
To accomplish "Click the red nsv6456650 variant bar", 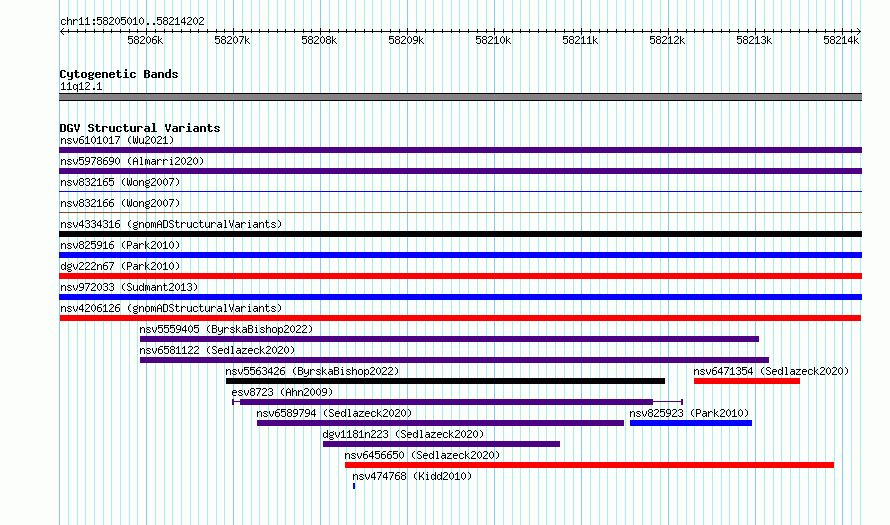I will click(x=589, y=465).
